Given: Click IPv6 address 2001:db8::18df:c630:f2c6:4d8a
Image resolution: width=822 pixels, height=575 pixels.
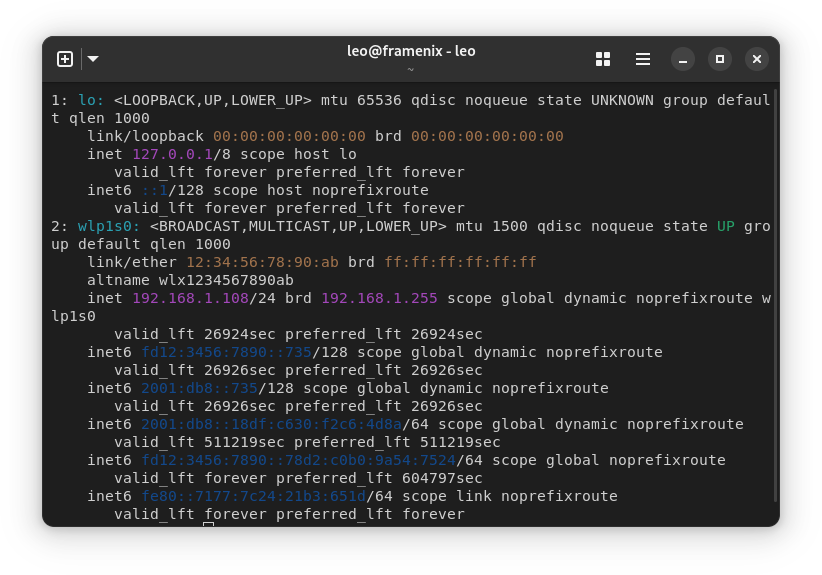Looking at the screenshot, I should click(x=271, y=424).
